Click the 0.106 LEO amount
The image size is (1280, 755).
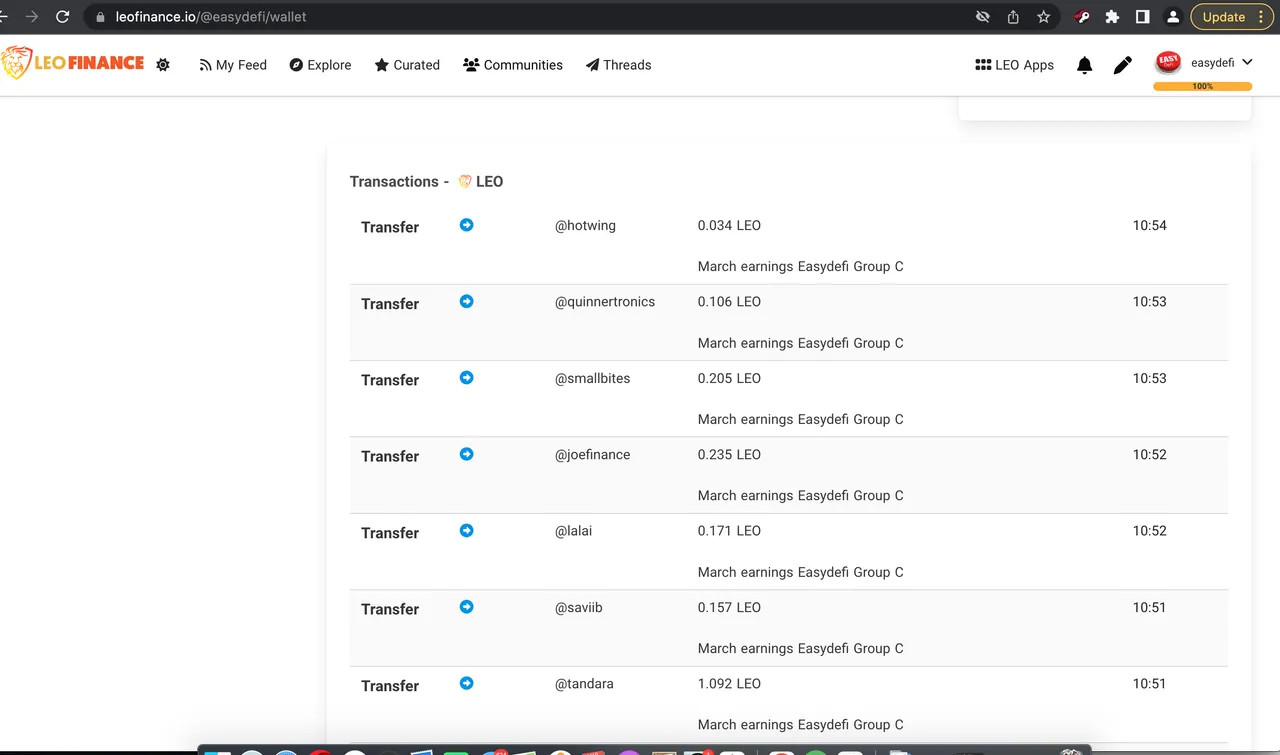coord(729,302)
